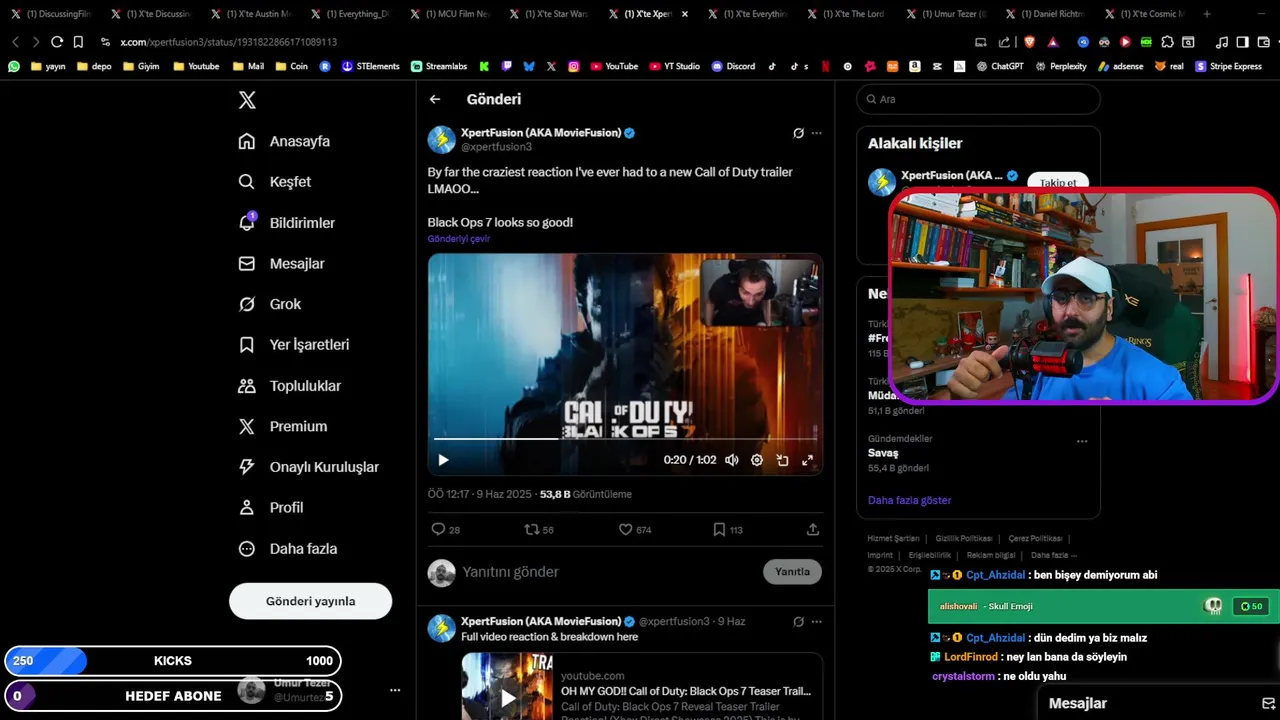Open Grok icon on main post

(798, 133)
